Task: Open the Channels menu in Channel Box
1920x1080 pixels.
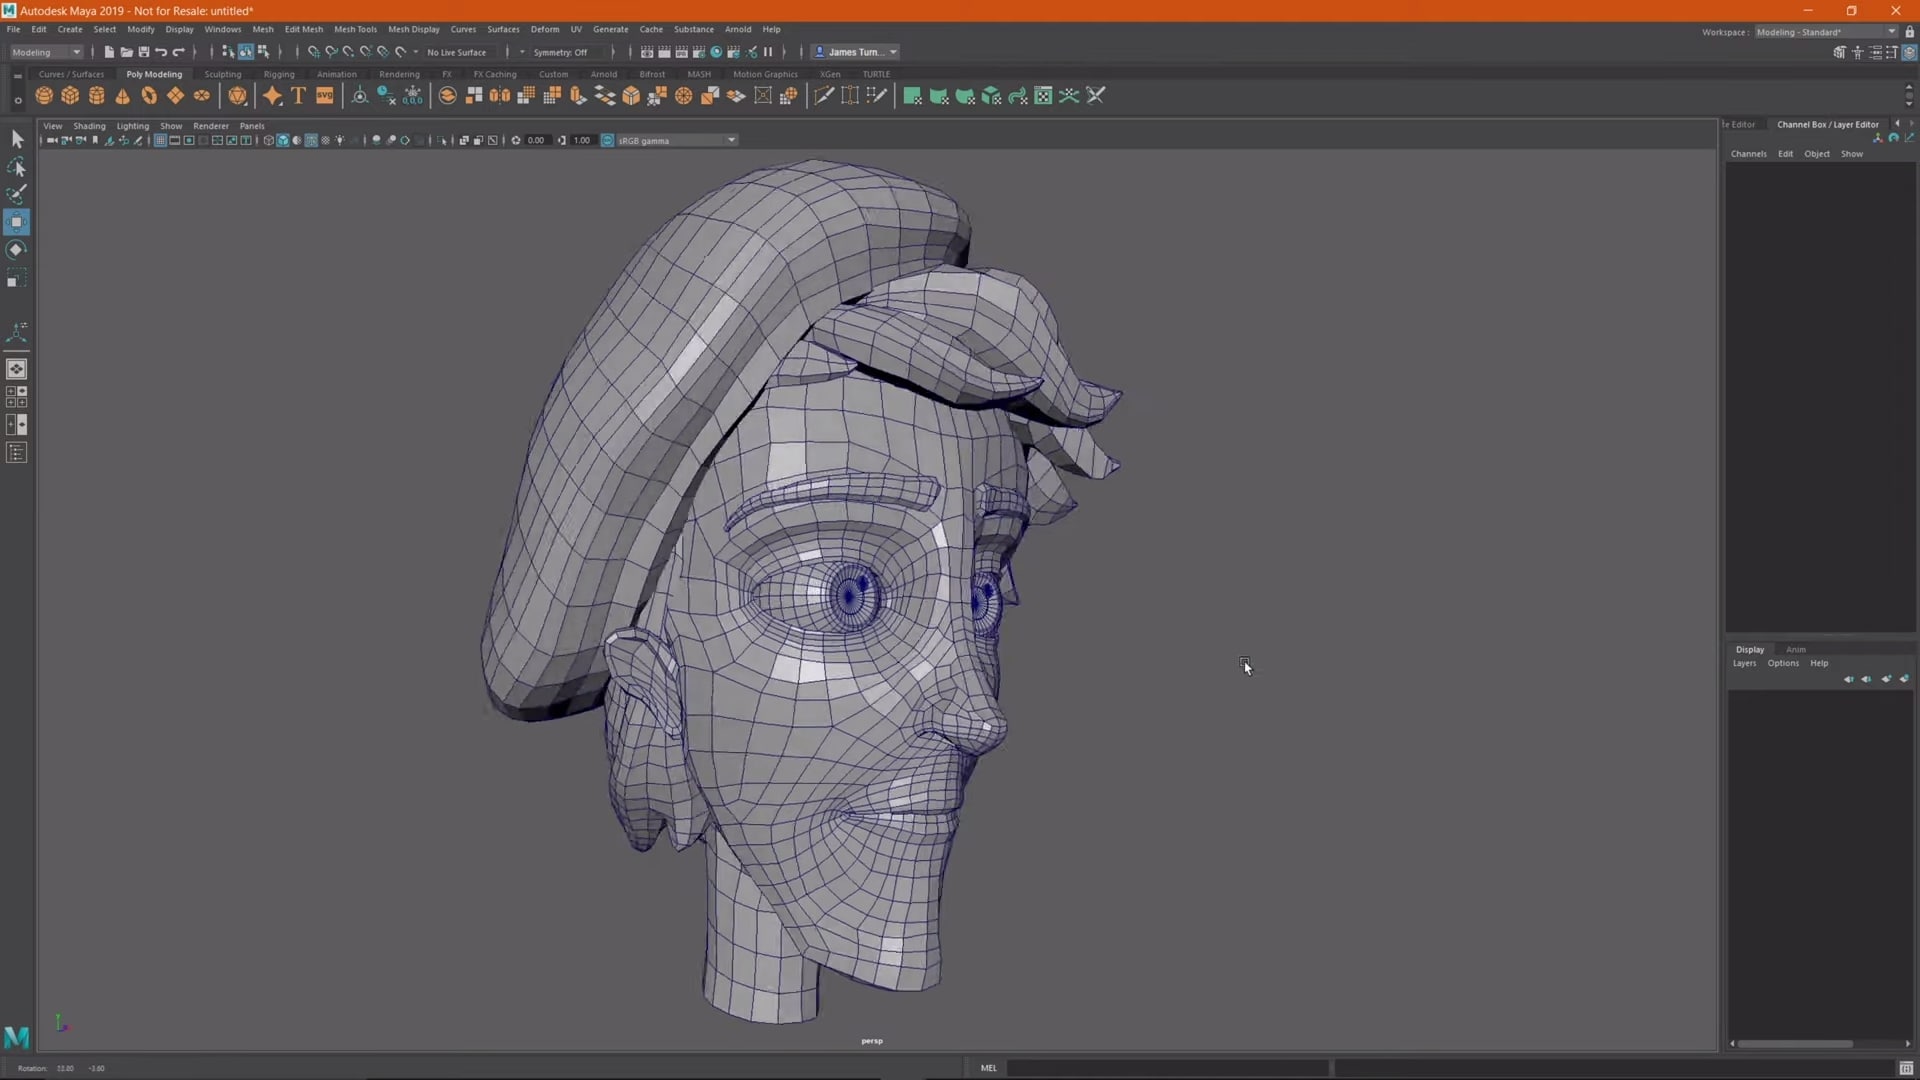Action: tap(1748, 154)
